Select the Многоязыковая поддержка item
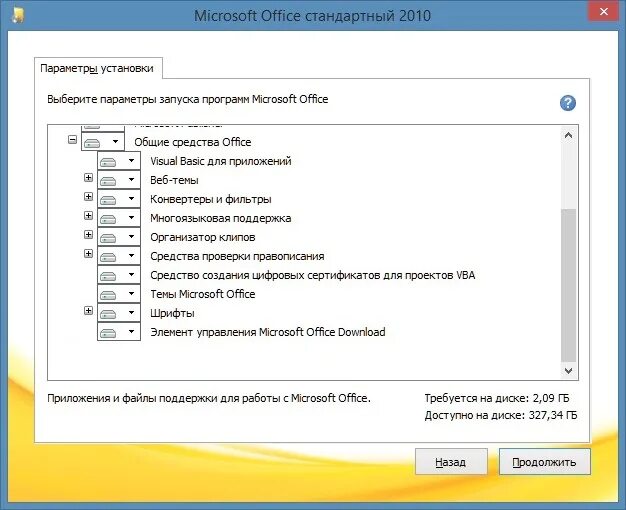 [x=221, y=218]
